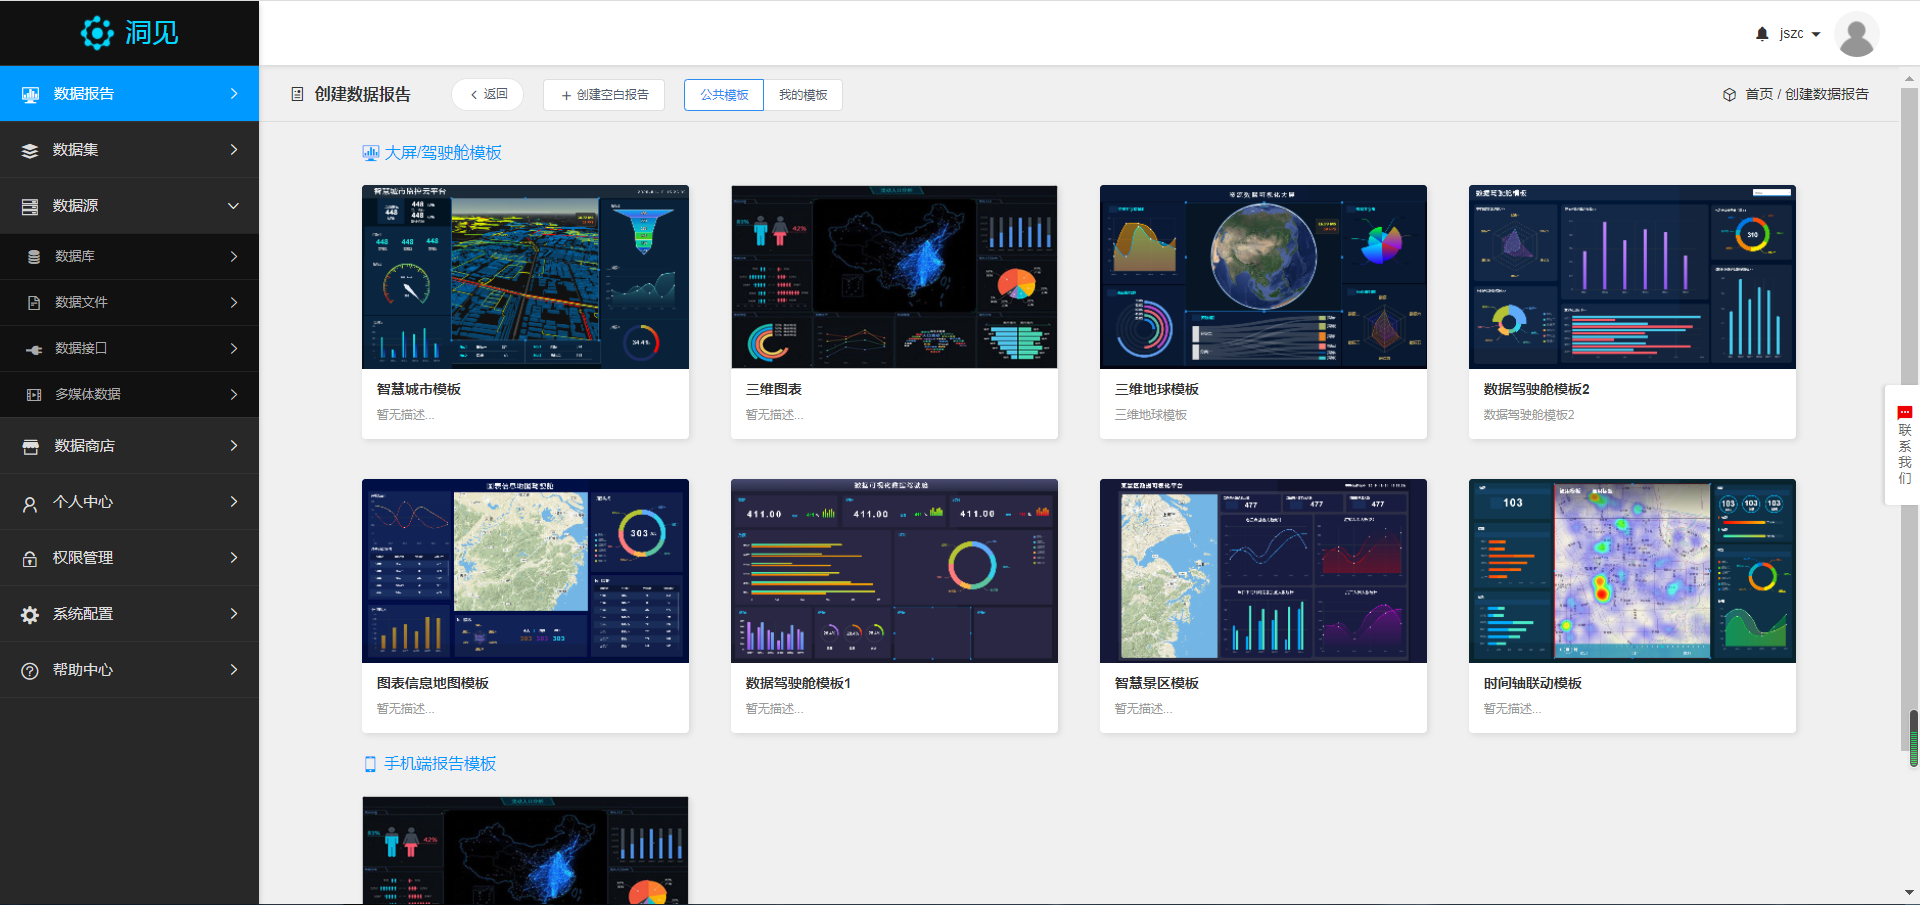Open the 帮助中心 menu item
Image resolution: width=1920 pixels, height=905 pixels.
(x=129, y=670)
